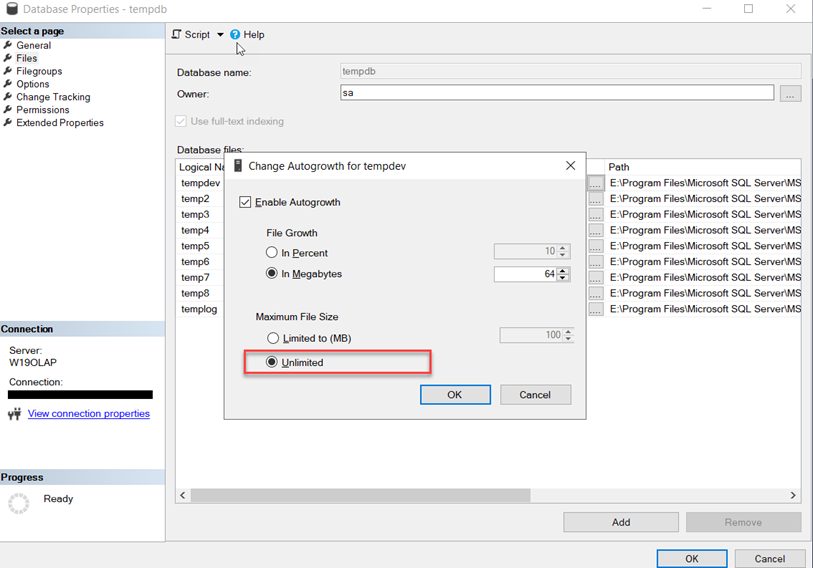Open the Script dropdown arrow
This screenshot has width=813, height=568.
220,35
